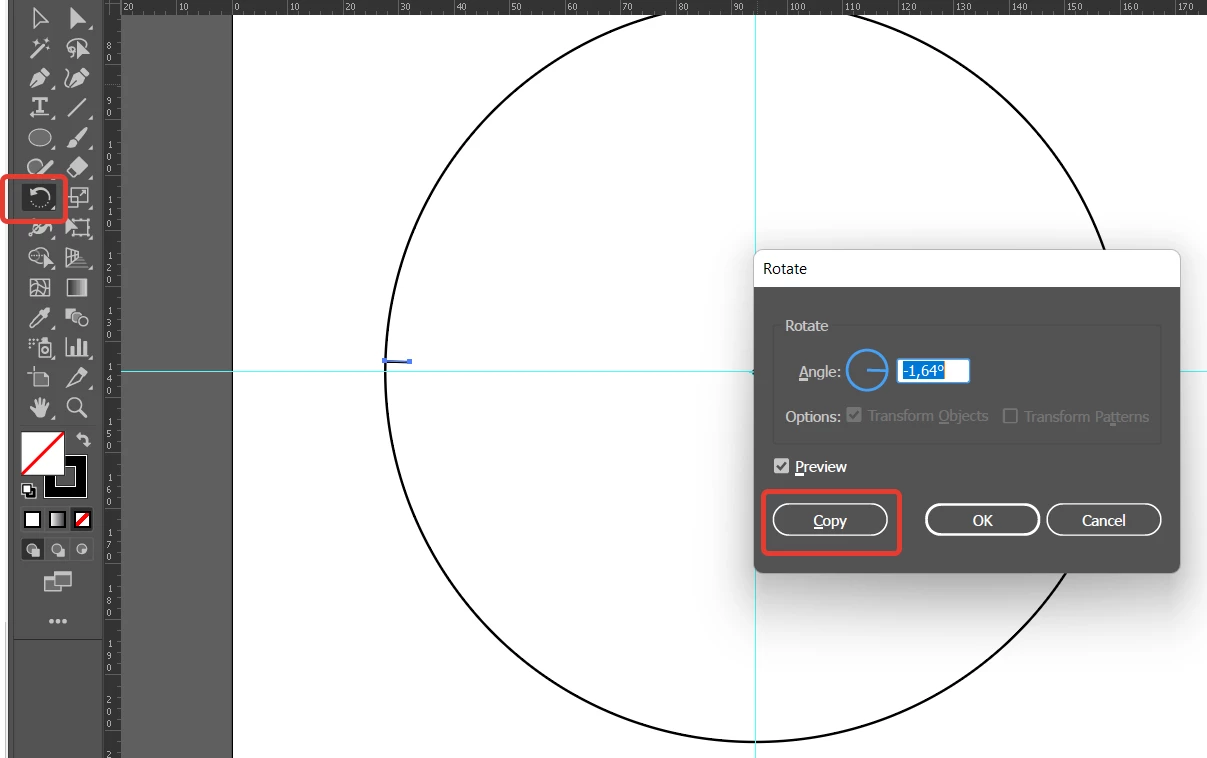Select the Curvature tool
The height and width of the screenshot is (758, 1207).
pos(78,78)
